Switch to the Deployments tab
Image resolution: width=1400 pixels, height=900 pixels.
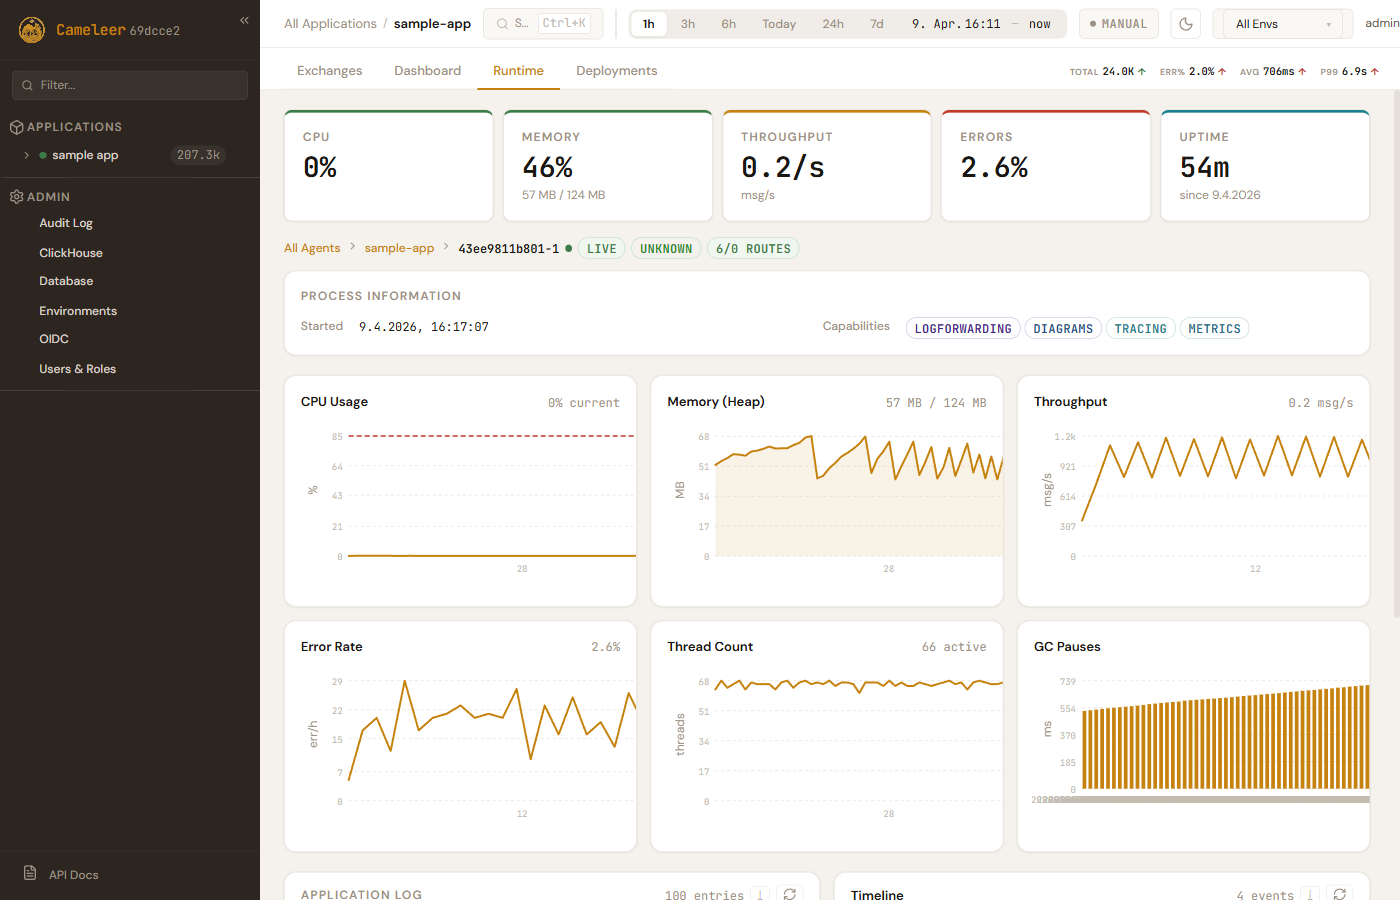point(616,71)
